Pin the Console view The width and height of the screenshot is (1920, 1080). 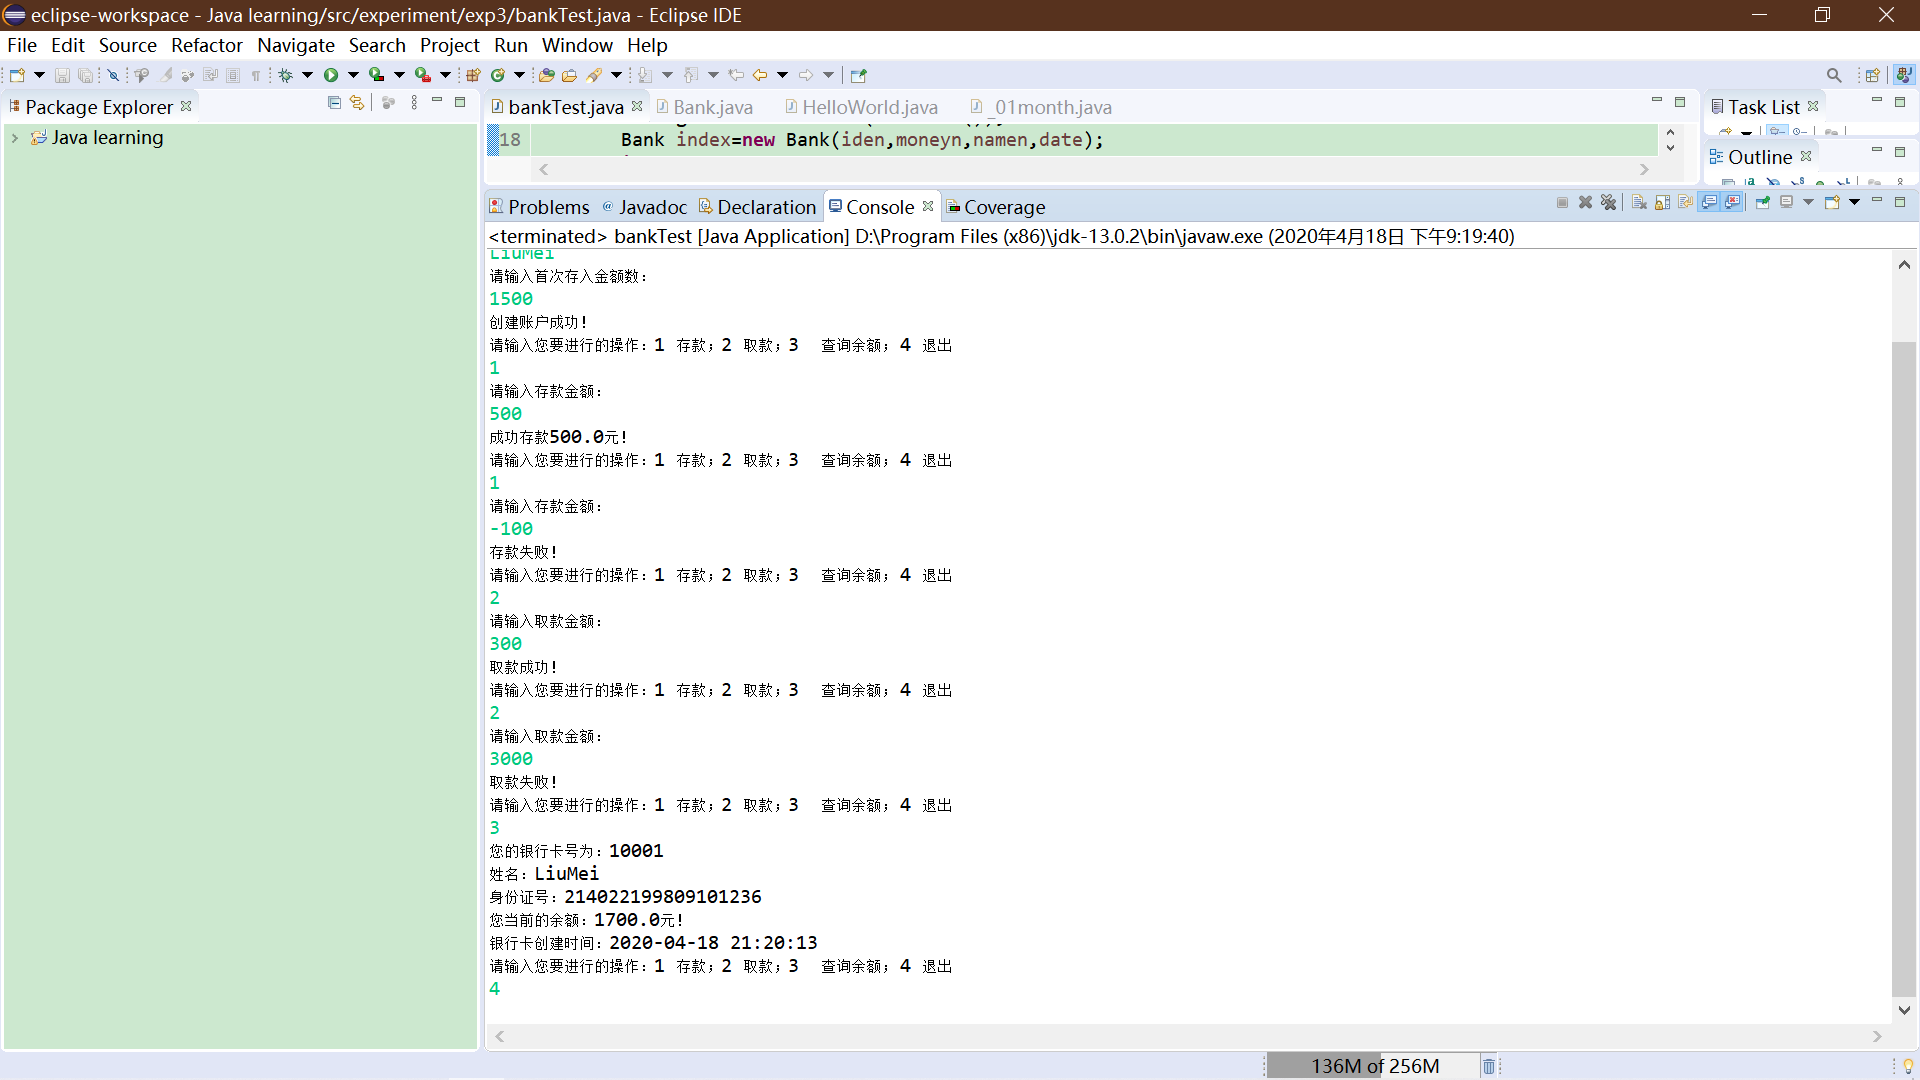pos(1762,202)
